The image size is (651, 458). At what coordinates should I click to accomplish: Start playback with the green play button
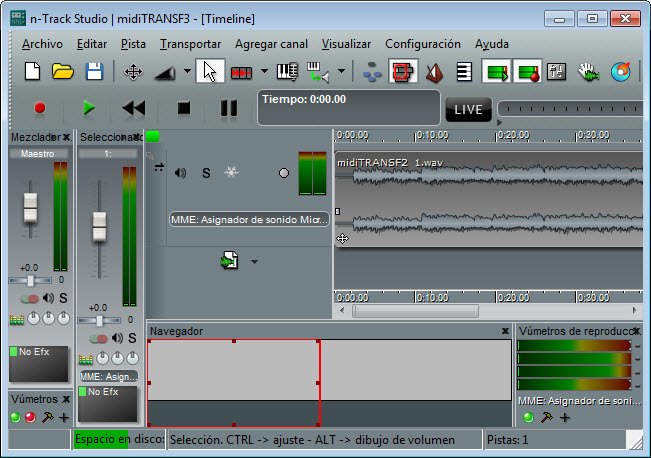click(x=88, y=108)
